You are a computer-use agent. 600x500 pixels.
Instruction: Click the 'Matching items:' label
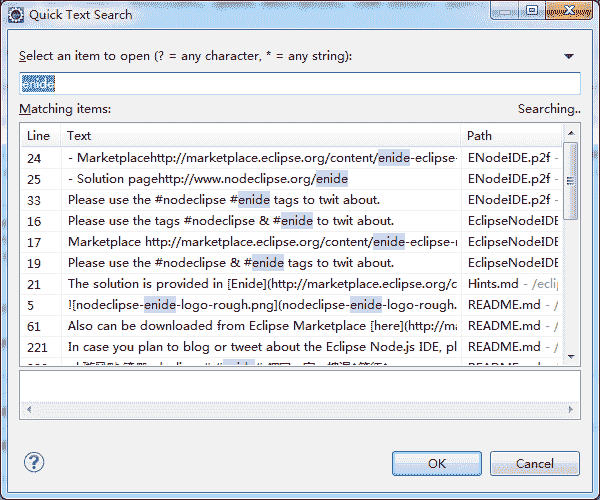pos(65,109)
